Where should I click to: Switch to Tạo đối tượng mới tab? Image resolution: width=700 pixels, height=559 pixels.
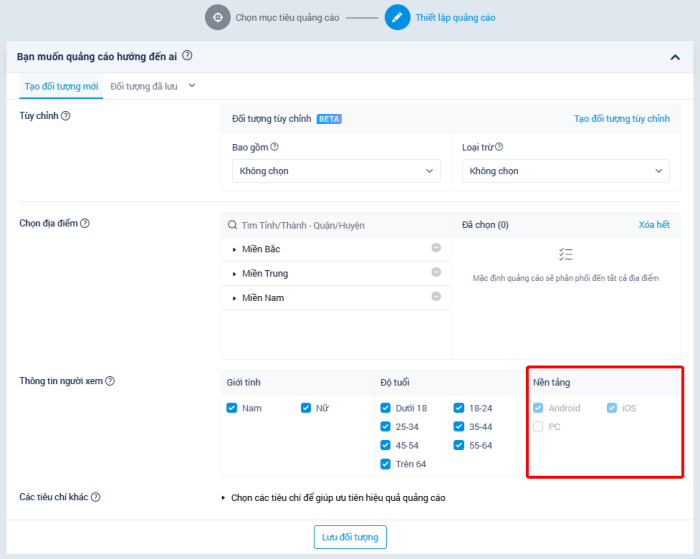tap(61, 87)
